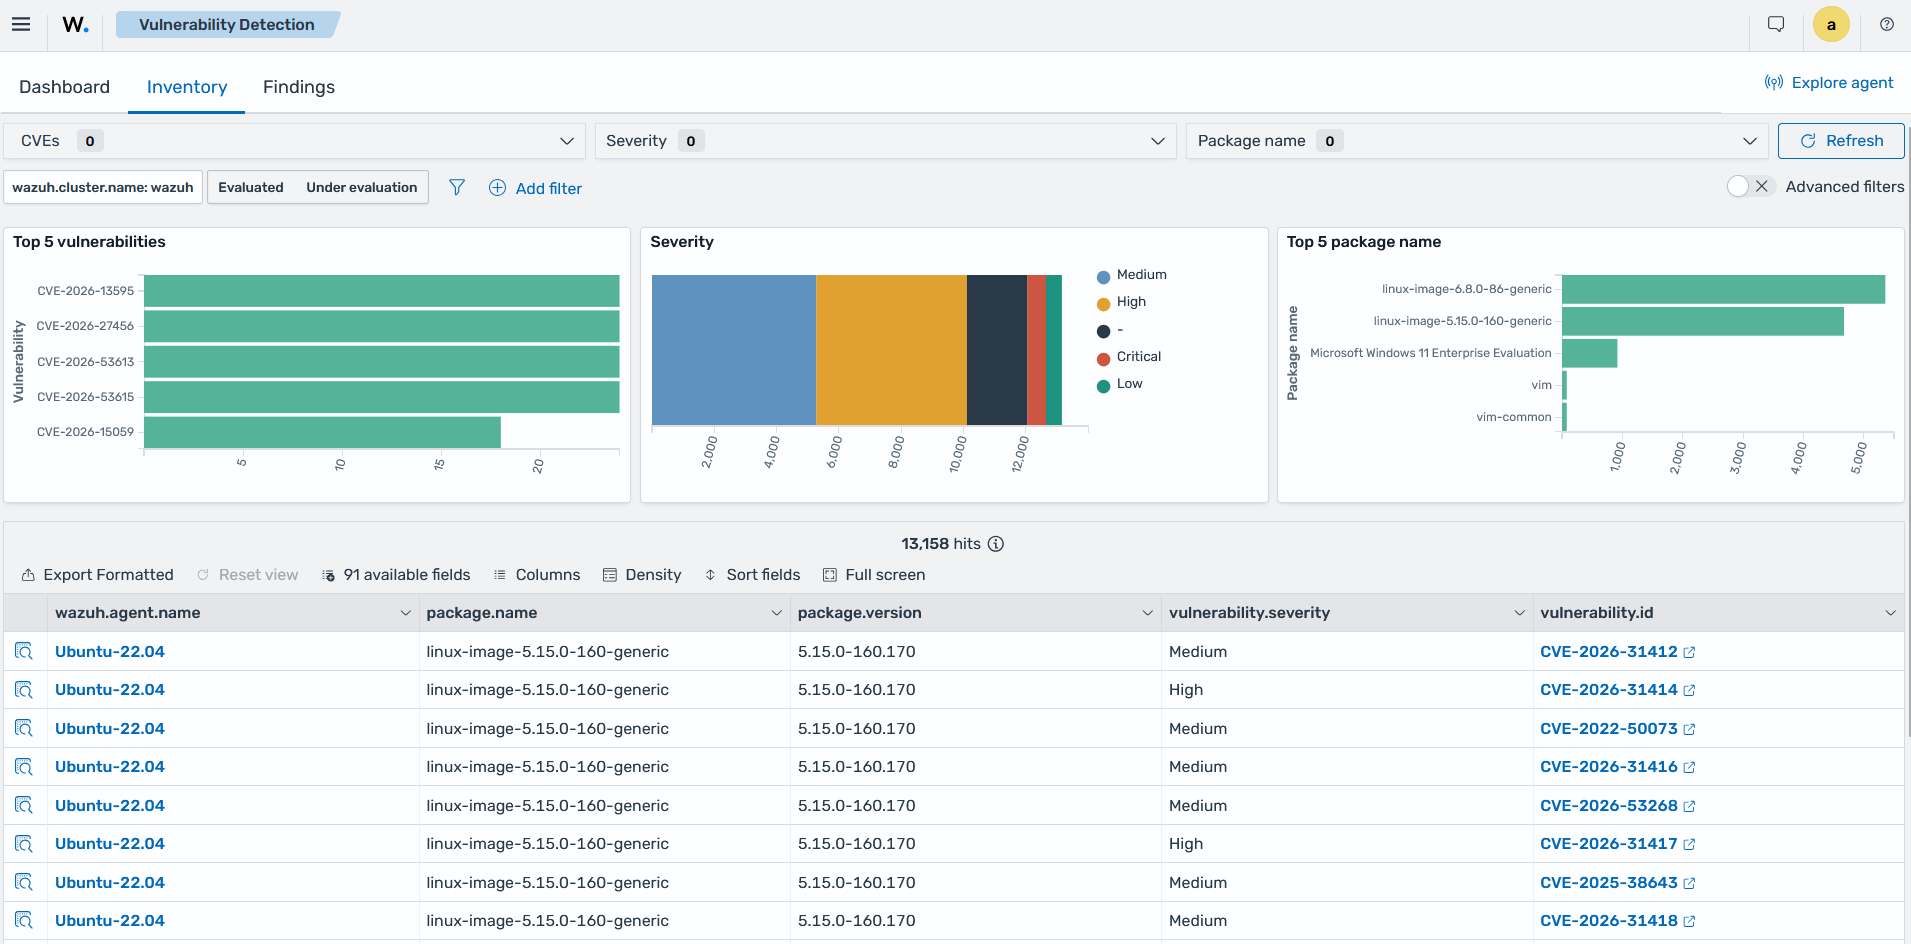Click Export Formatted
Image resolution: width=1911 pixels, height=944 pixels.
pyautogui.click(x=98, y=575)
